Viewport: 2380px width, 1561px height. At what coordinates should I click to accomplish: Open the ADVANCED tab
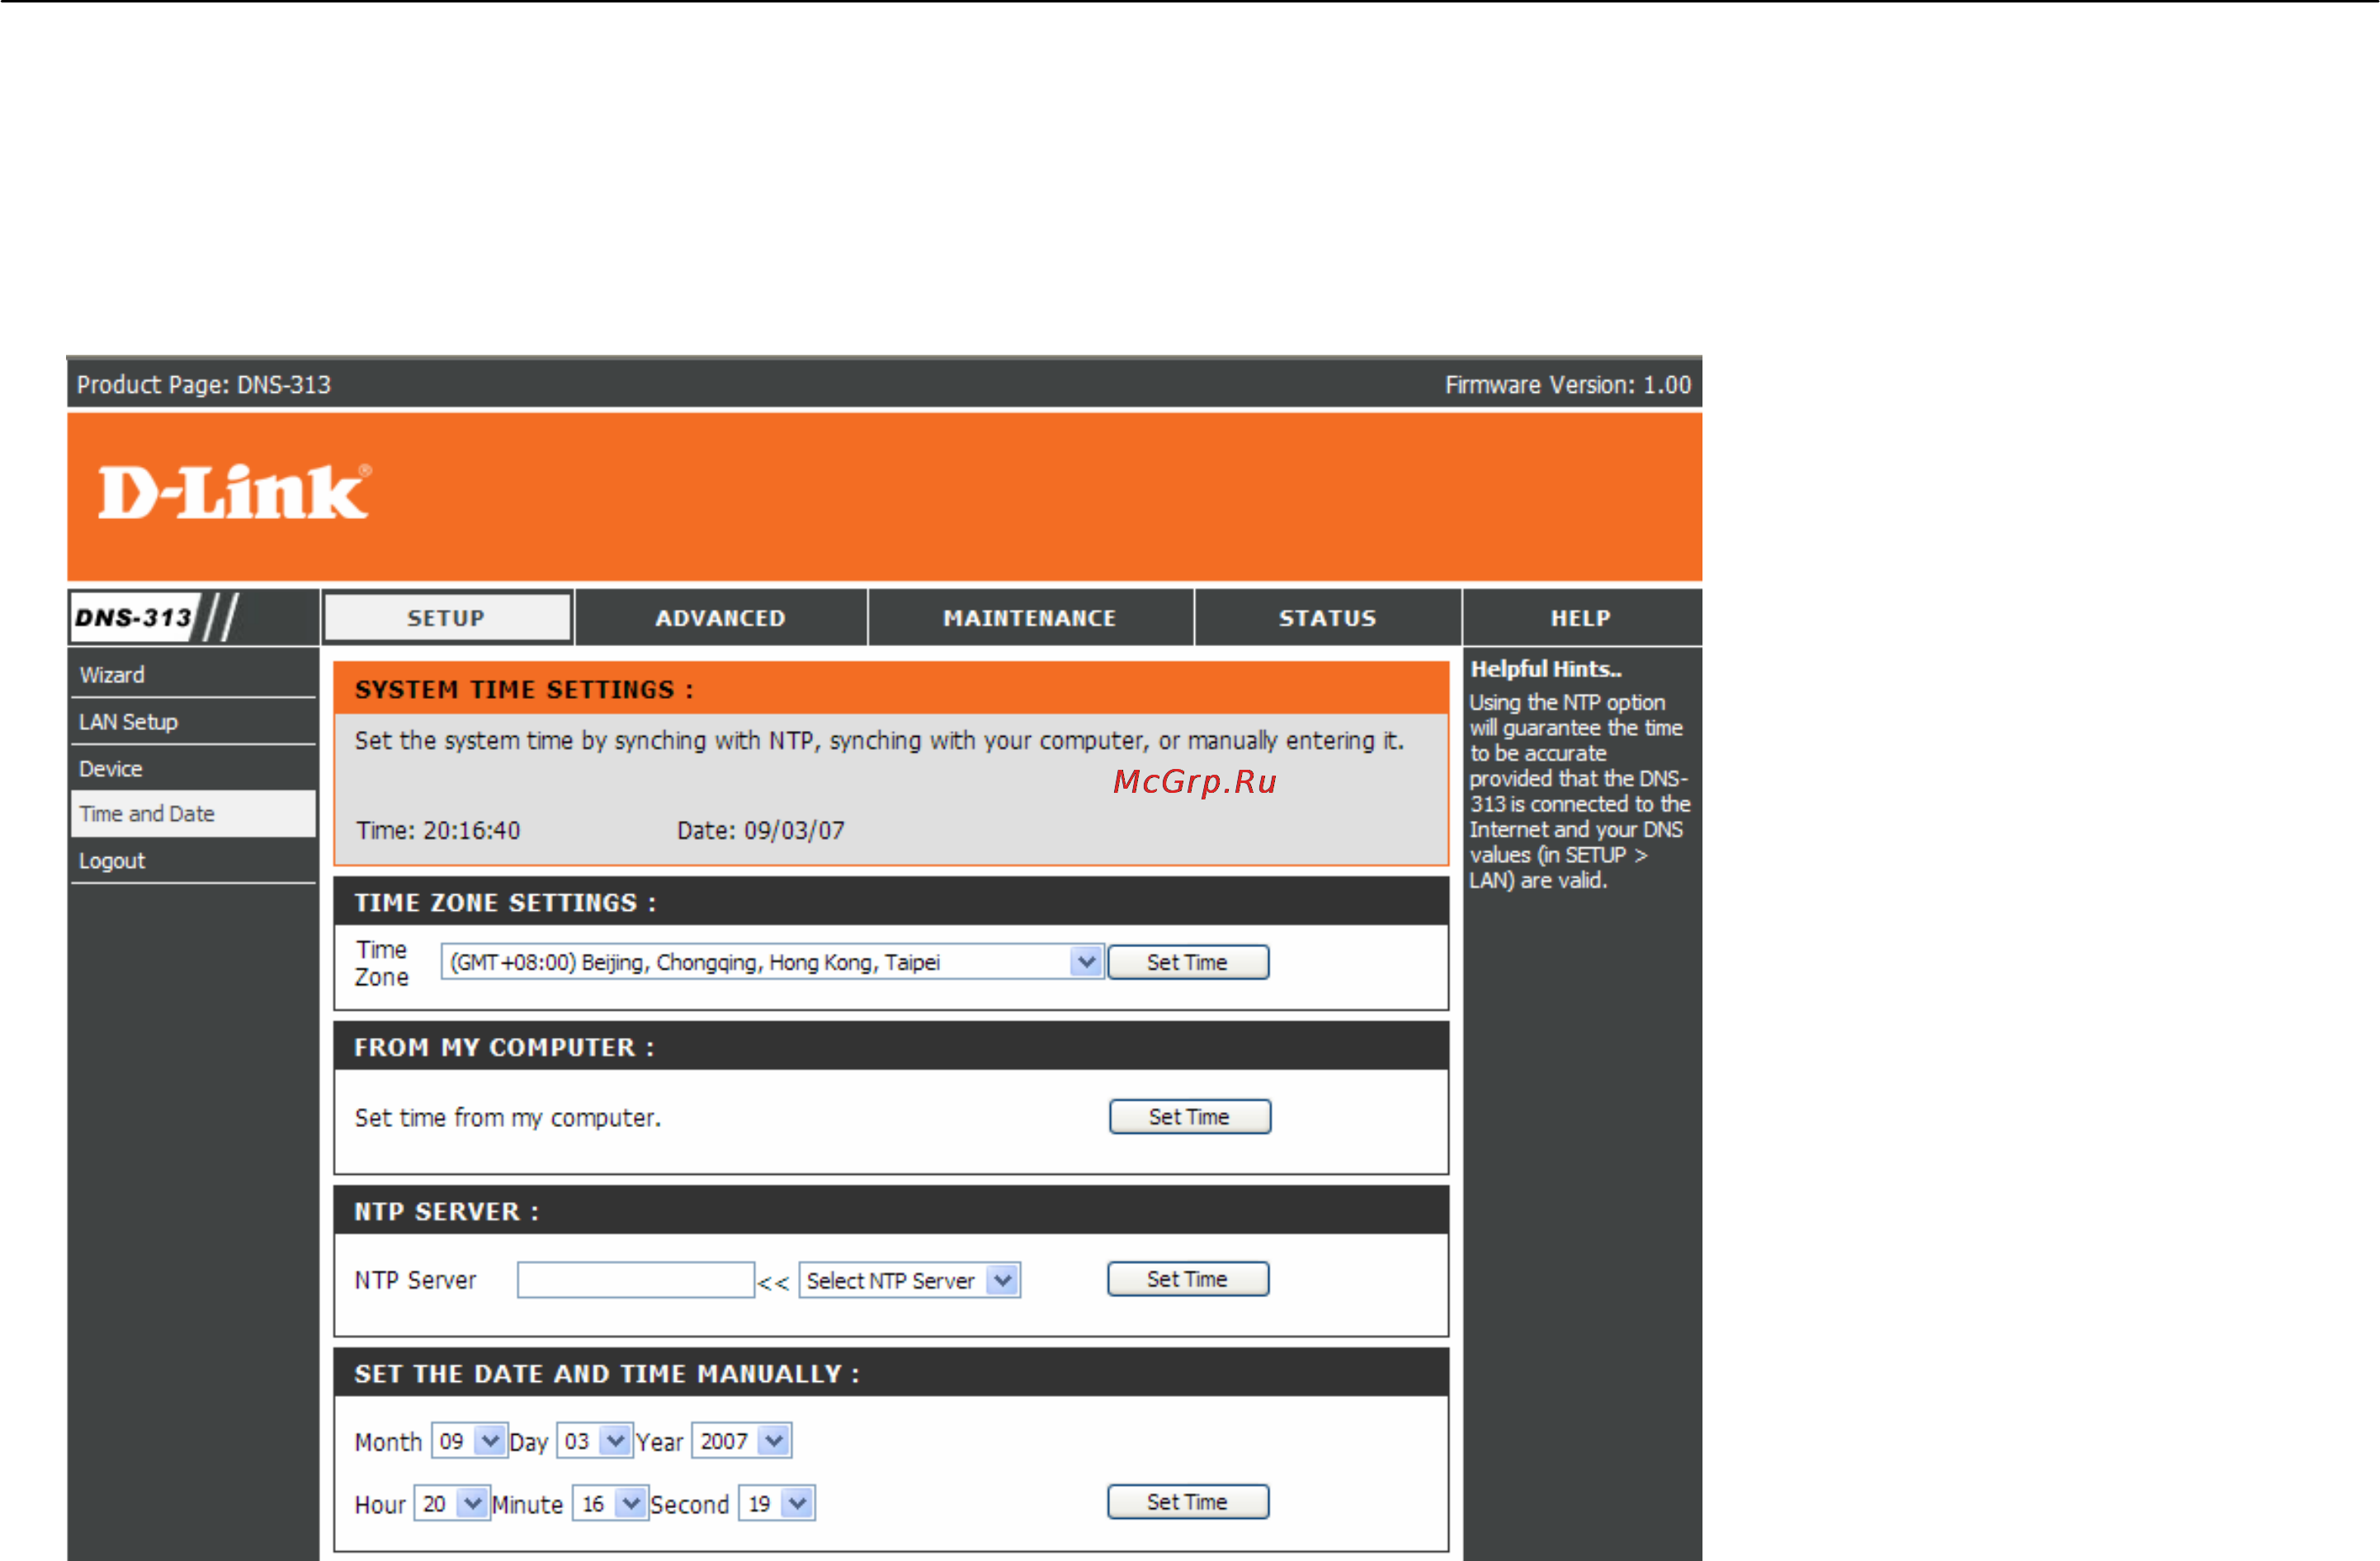click(x=720, y=618)
